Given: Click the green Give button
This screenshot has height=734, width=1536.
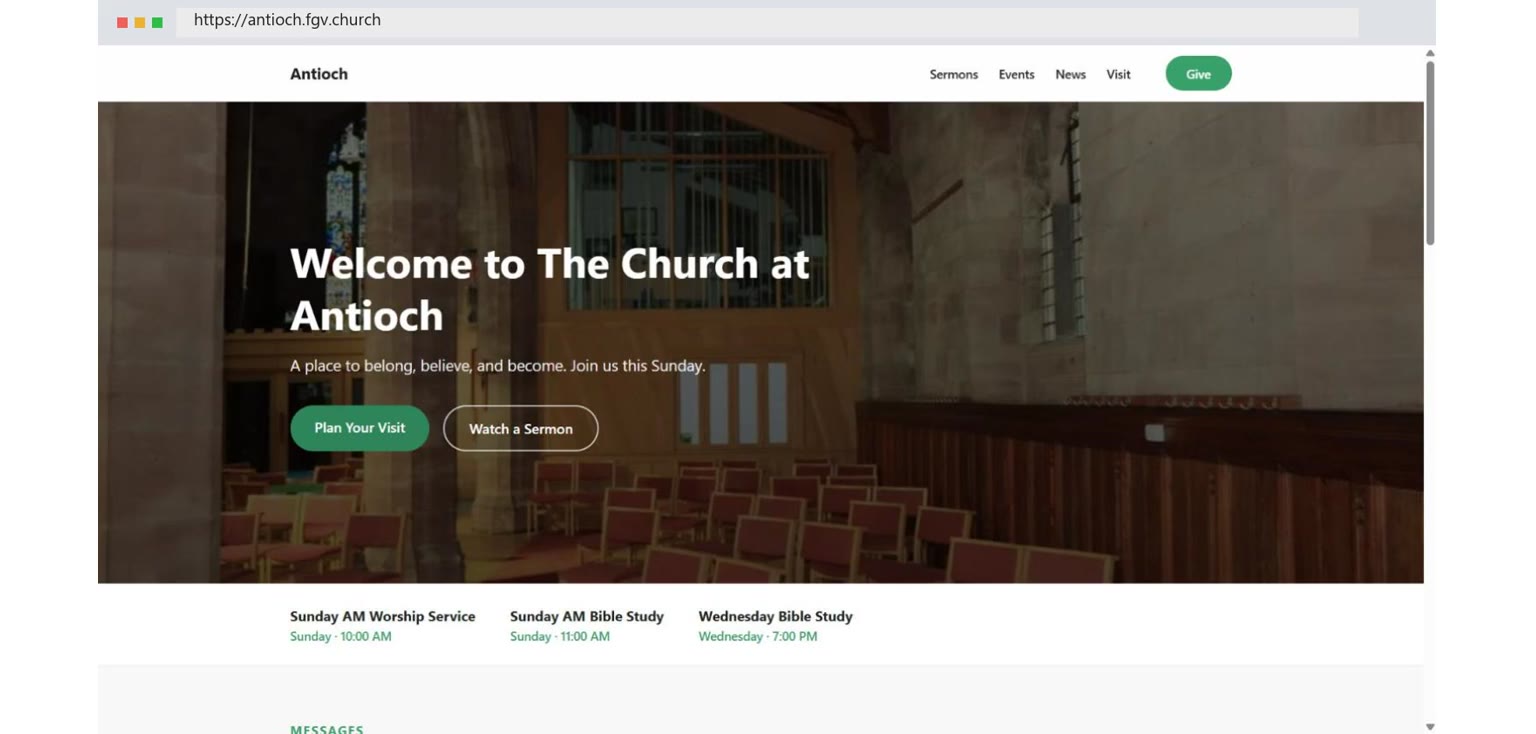Looking at the screenshot, I should click(x=1198, y=74).
